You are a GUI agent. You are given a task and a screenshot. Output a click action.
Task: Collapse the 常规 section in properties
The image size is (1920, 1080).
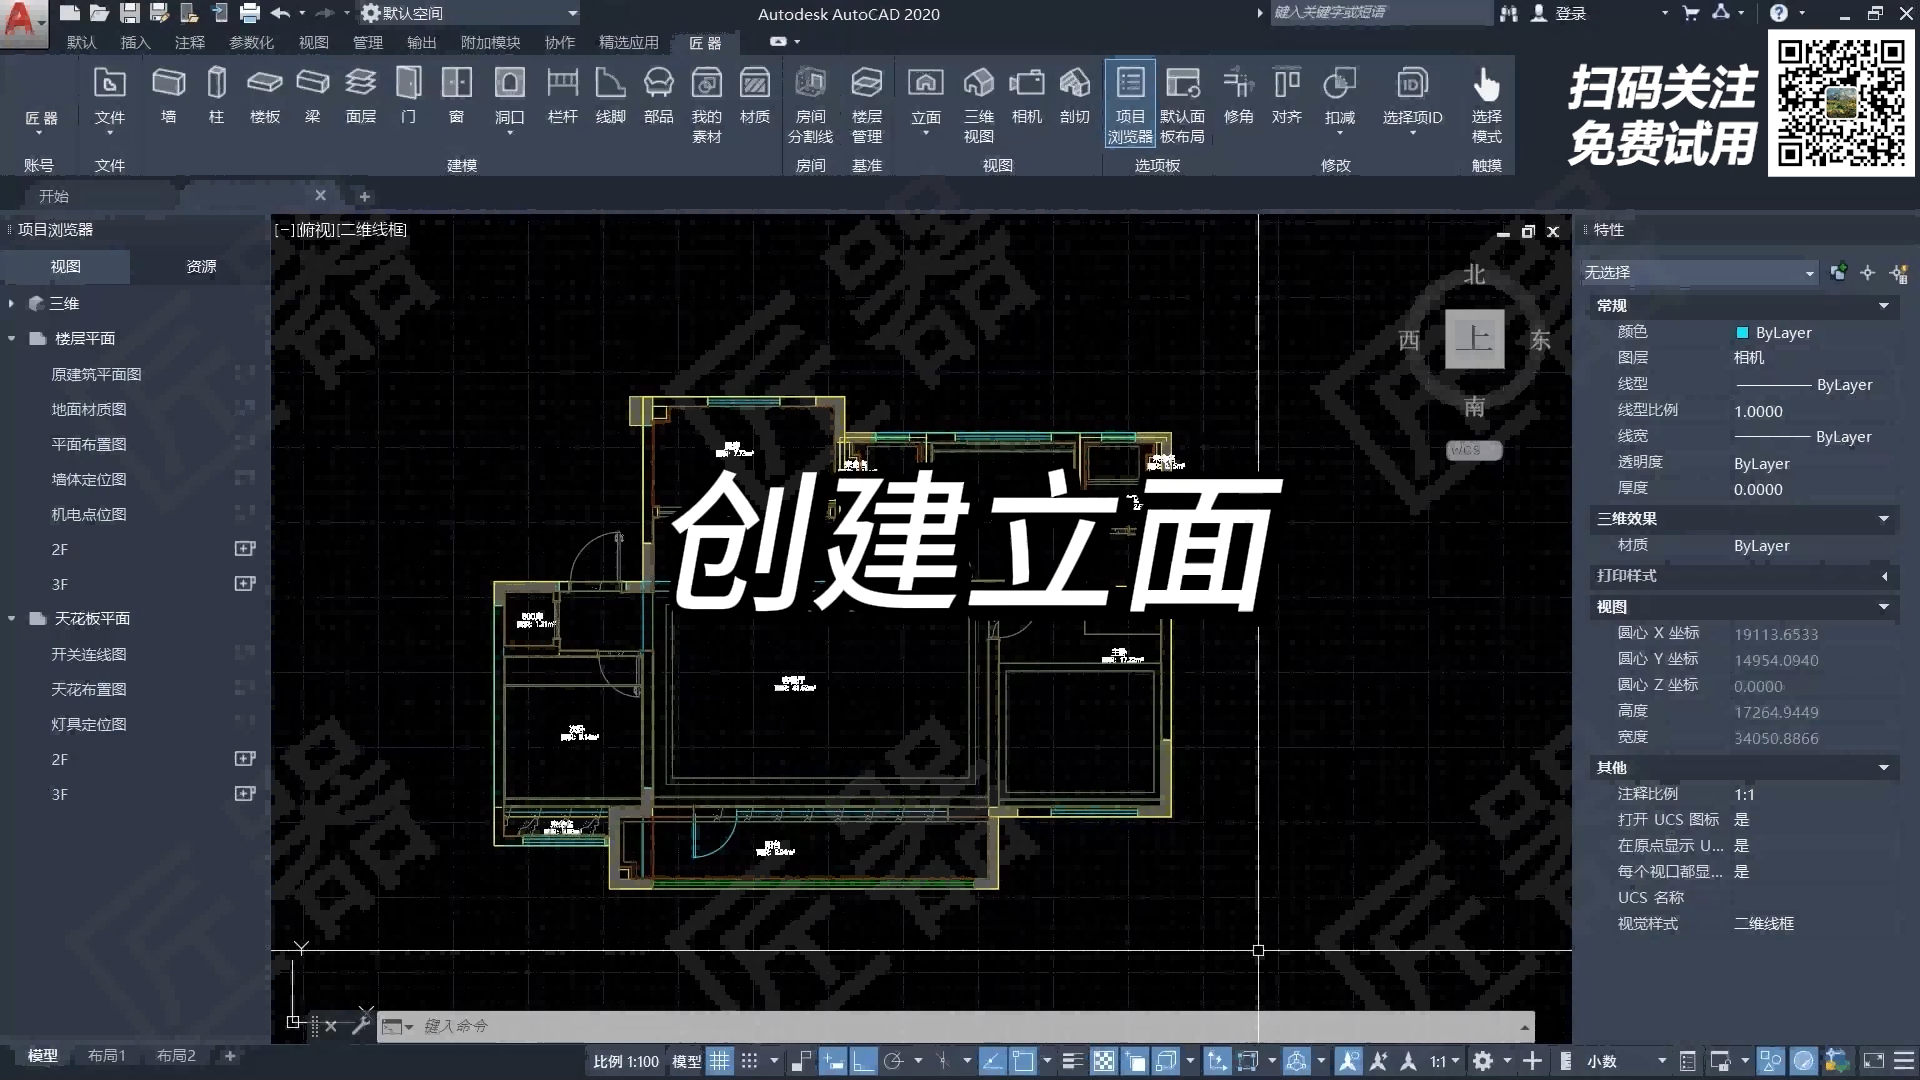(x=1884, y=307)
